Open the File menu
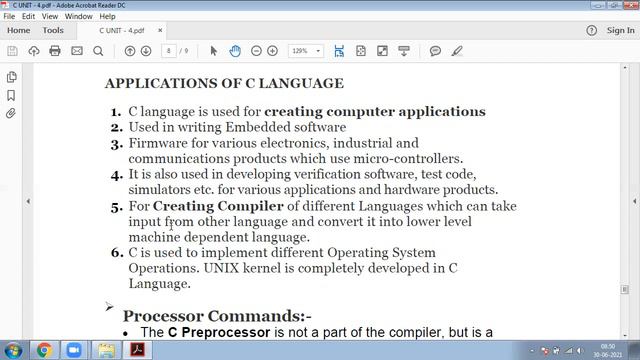This screenshot has height=360, width=640. (9, 16)
